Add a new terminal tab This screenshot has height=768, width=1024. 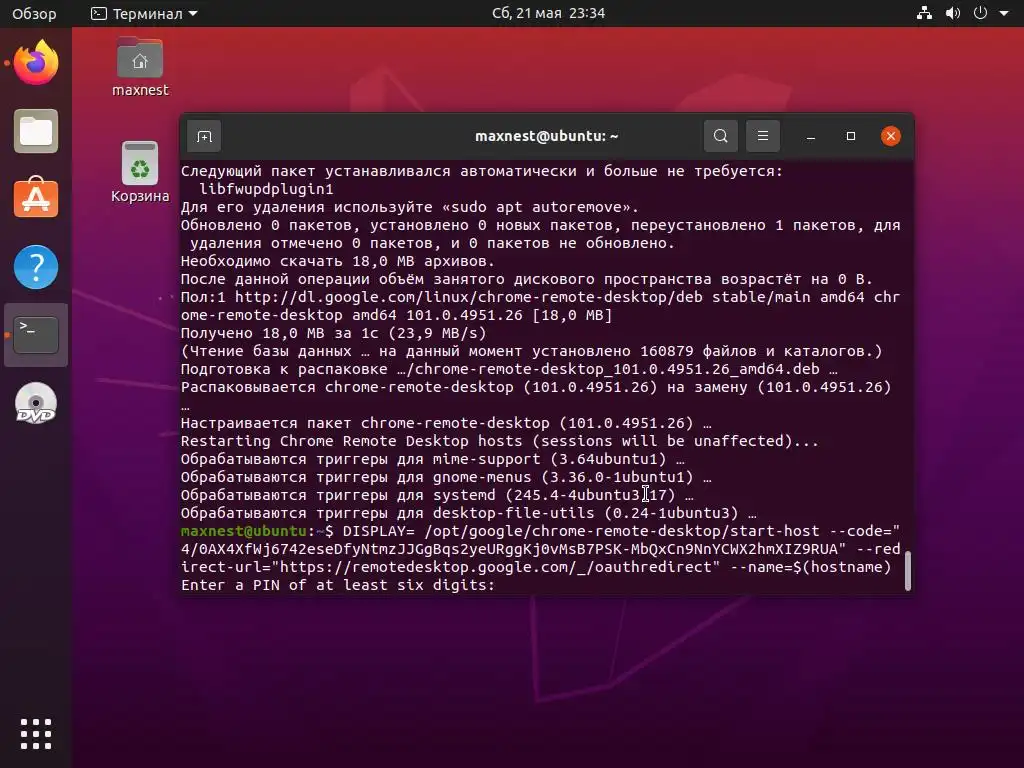(204, 136)
